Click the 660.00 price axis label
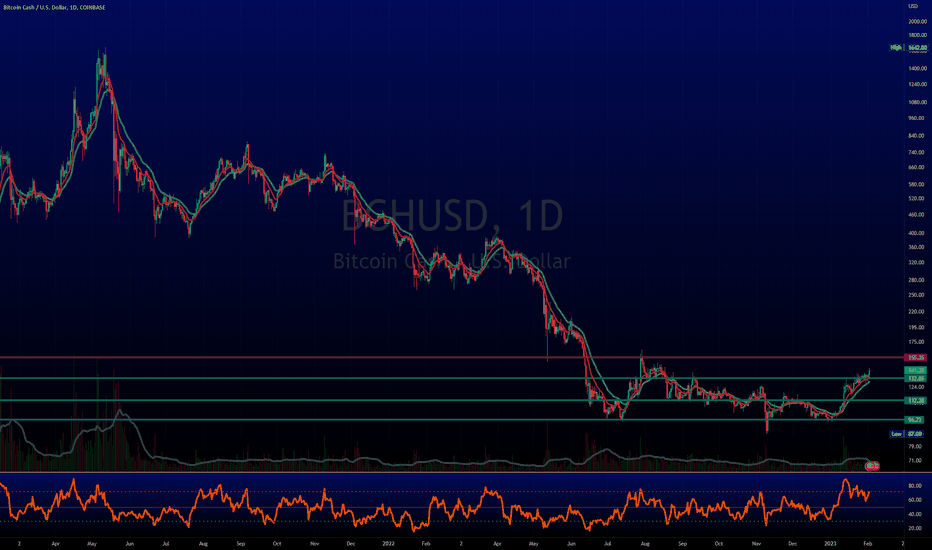This screenshot has height=550, width=932. click(x=917, y=168)
